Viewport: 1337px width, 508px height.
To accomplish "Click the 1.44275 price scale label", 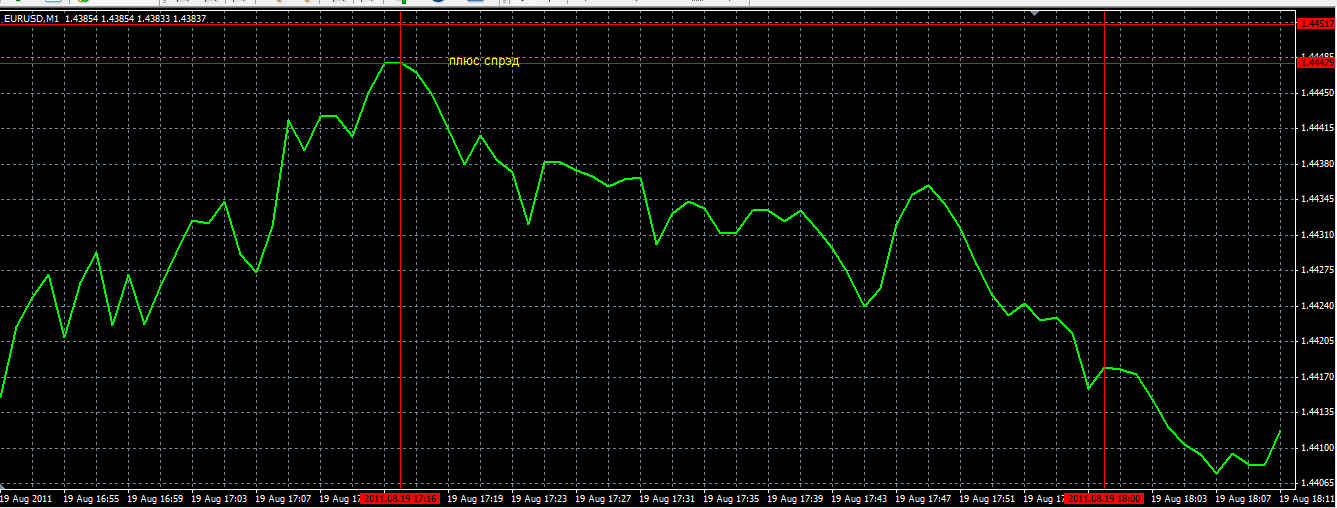I will tap(1317, 271).
